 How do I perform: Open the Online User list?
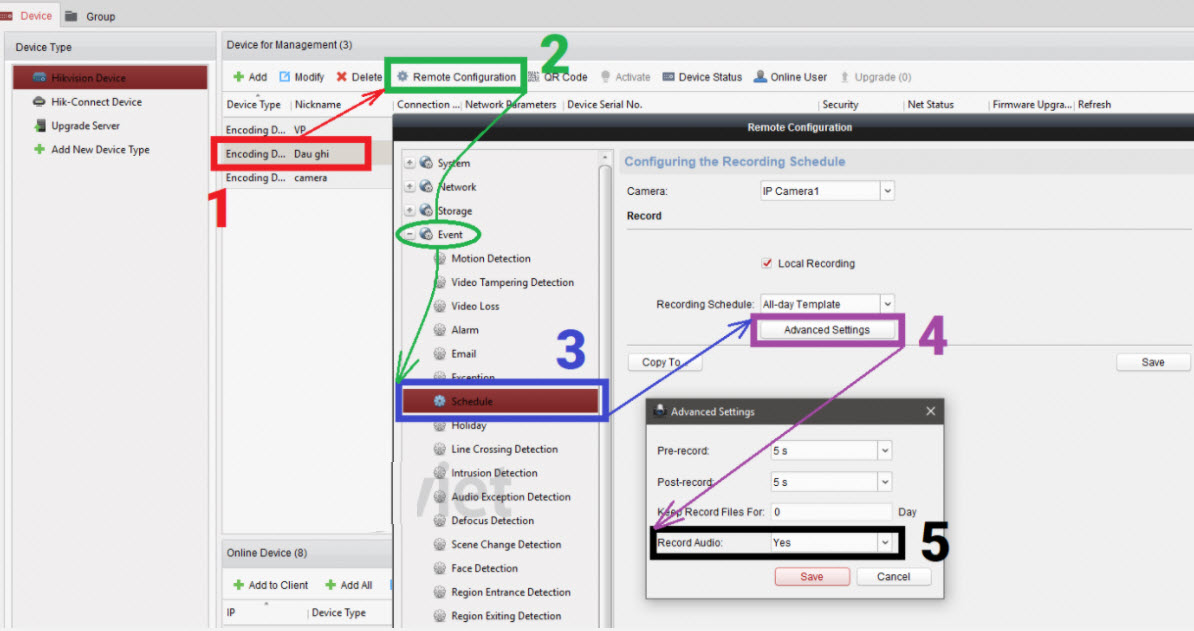(790, 77)
